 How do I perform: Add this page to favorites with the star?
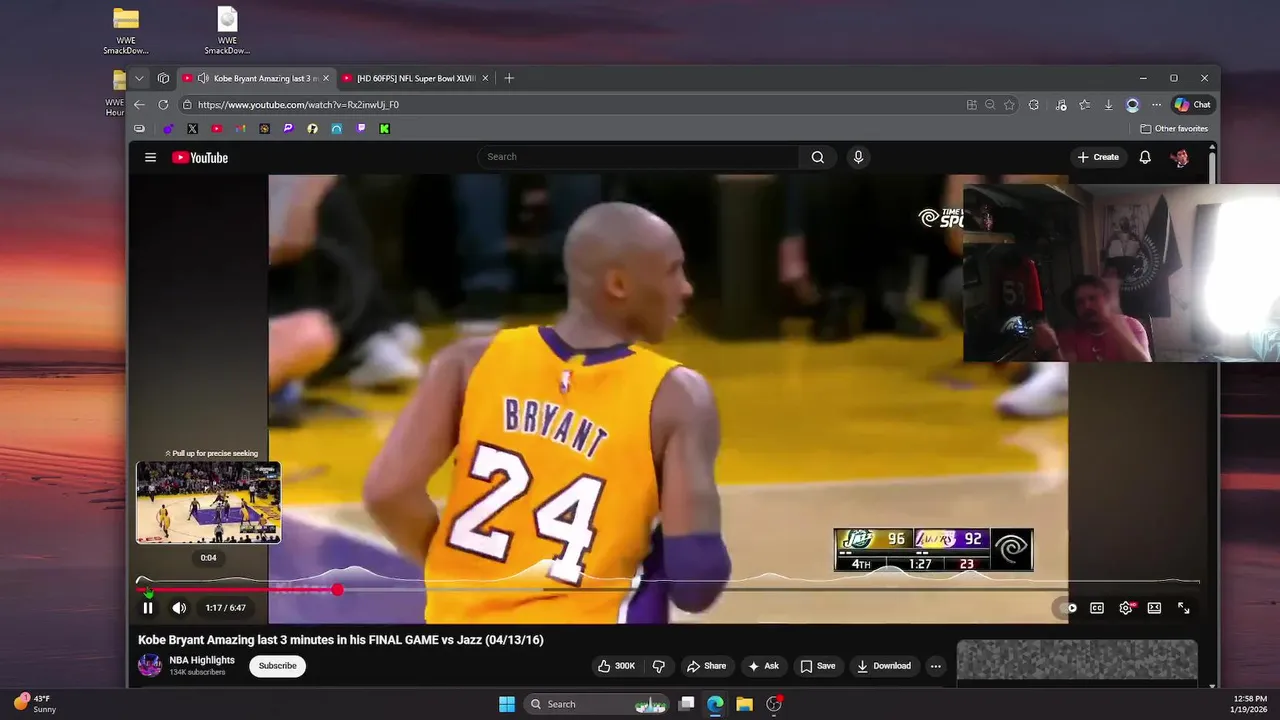click(1010, 105)
